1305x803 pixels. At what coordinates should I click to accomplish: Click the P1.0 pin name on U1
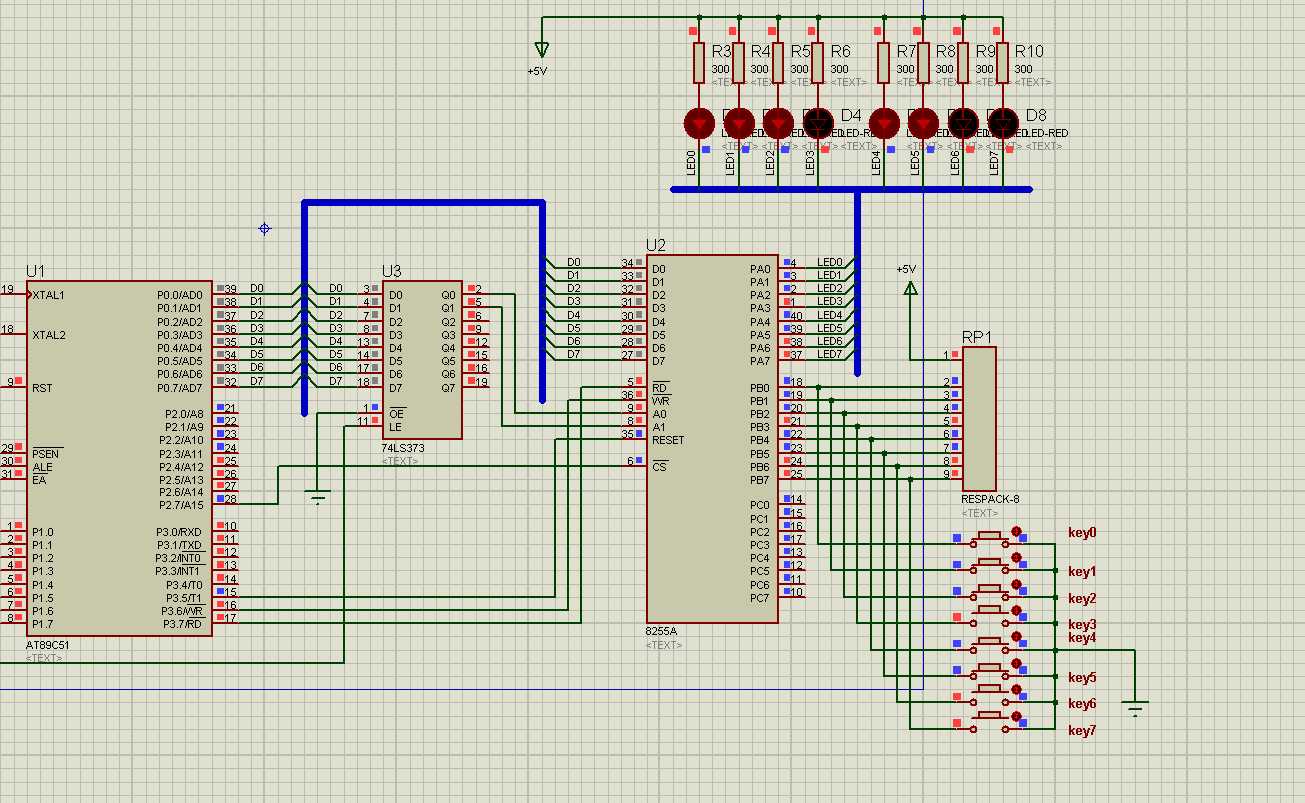click(x=42, y=532)
